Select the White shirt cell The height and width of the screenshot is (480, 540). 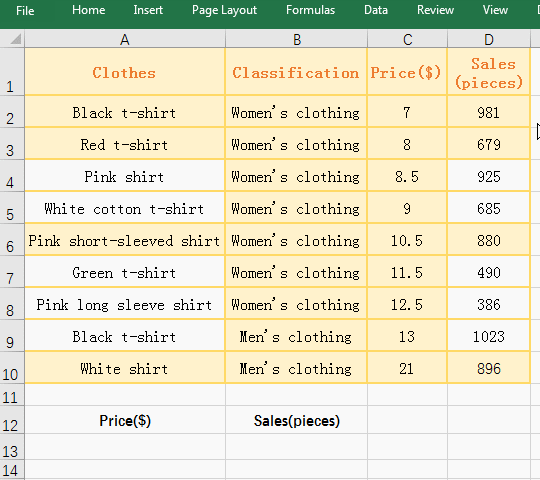click(x=125, y=368)
